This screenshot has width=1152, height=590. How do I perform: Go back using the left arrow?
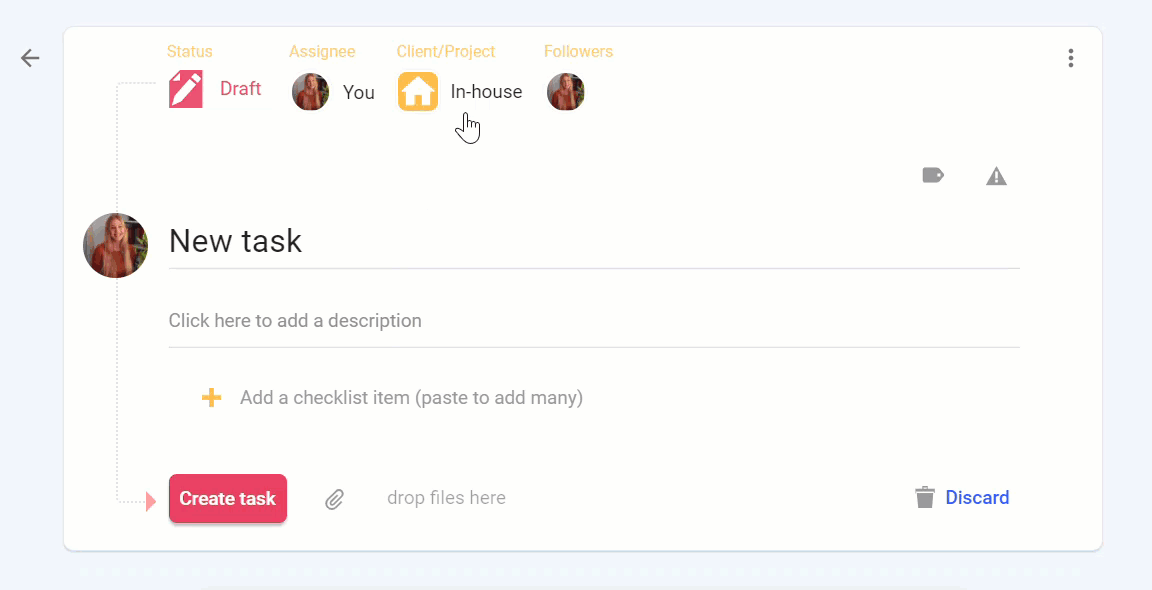point(30,58)
